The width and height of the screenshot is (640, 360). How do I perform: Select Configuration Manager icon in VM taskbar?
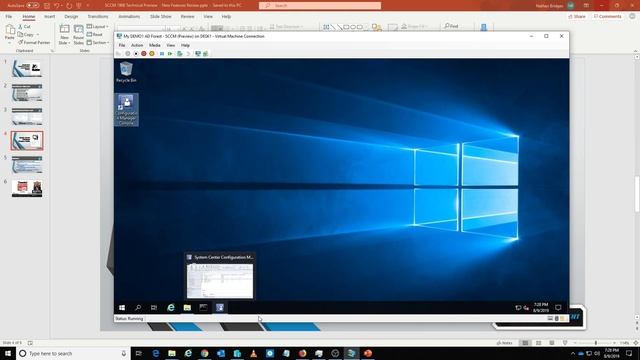point(220,308)
